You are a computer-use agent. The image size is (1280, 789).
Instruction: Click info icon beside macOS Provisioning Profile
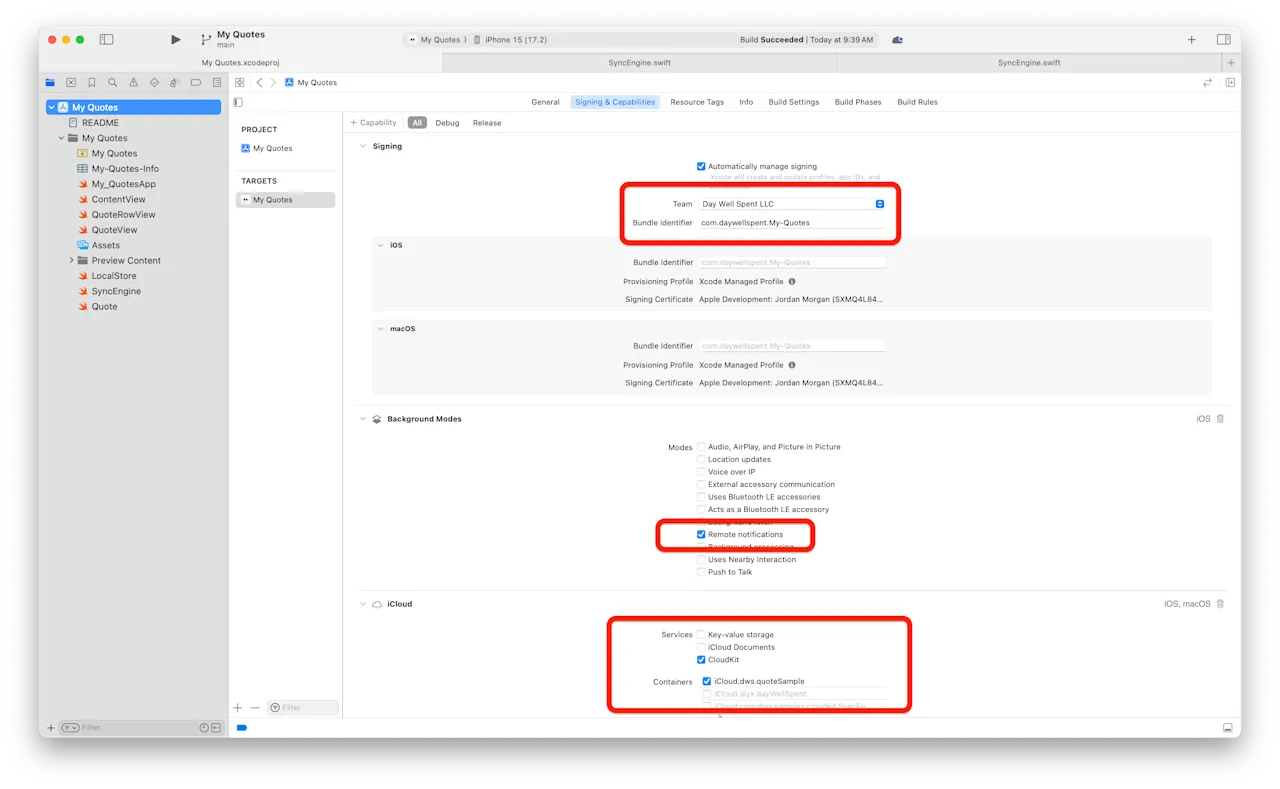792,365
